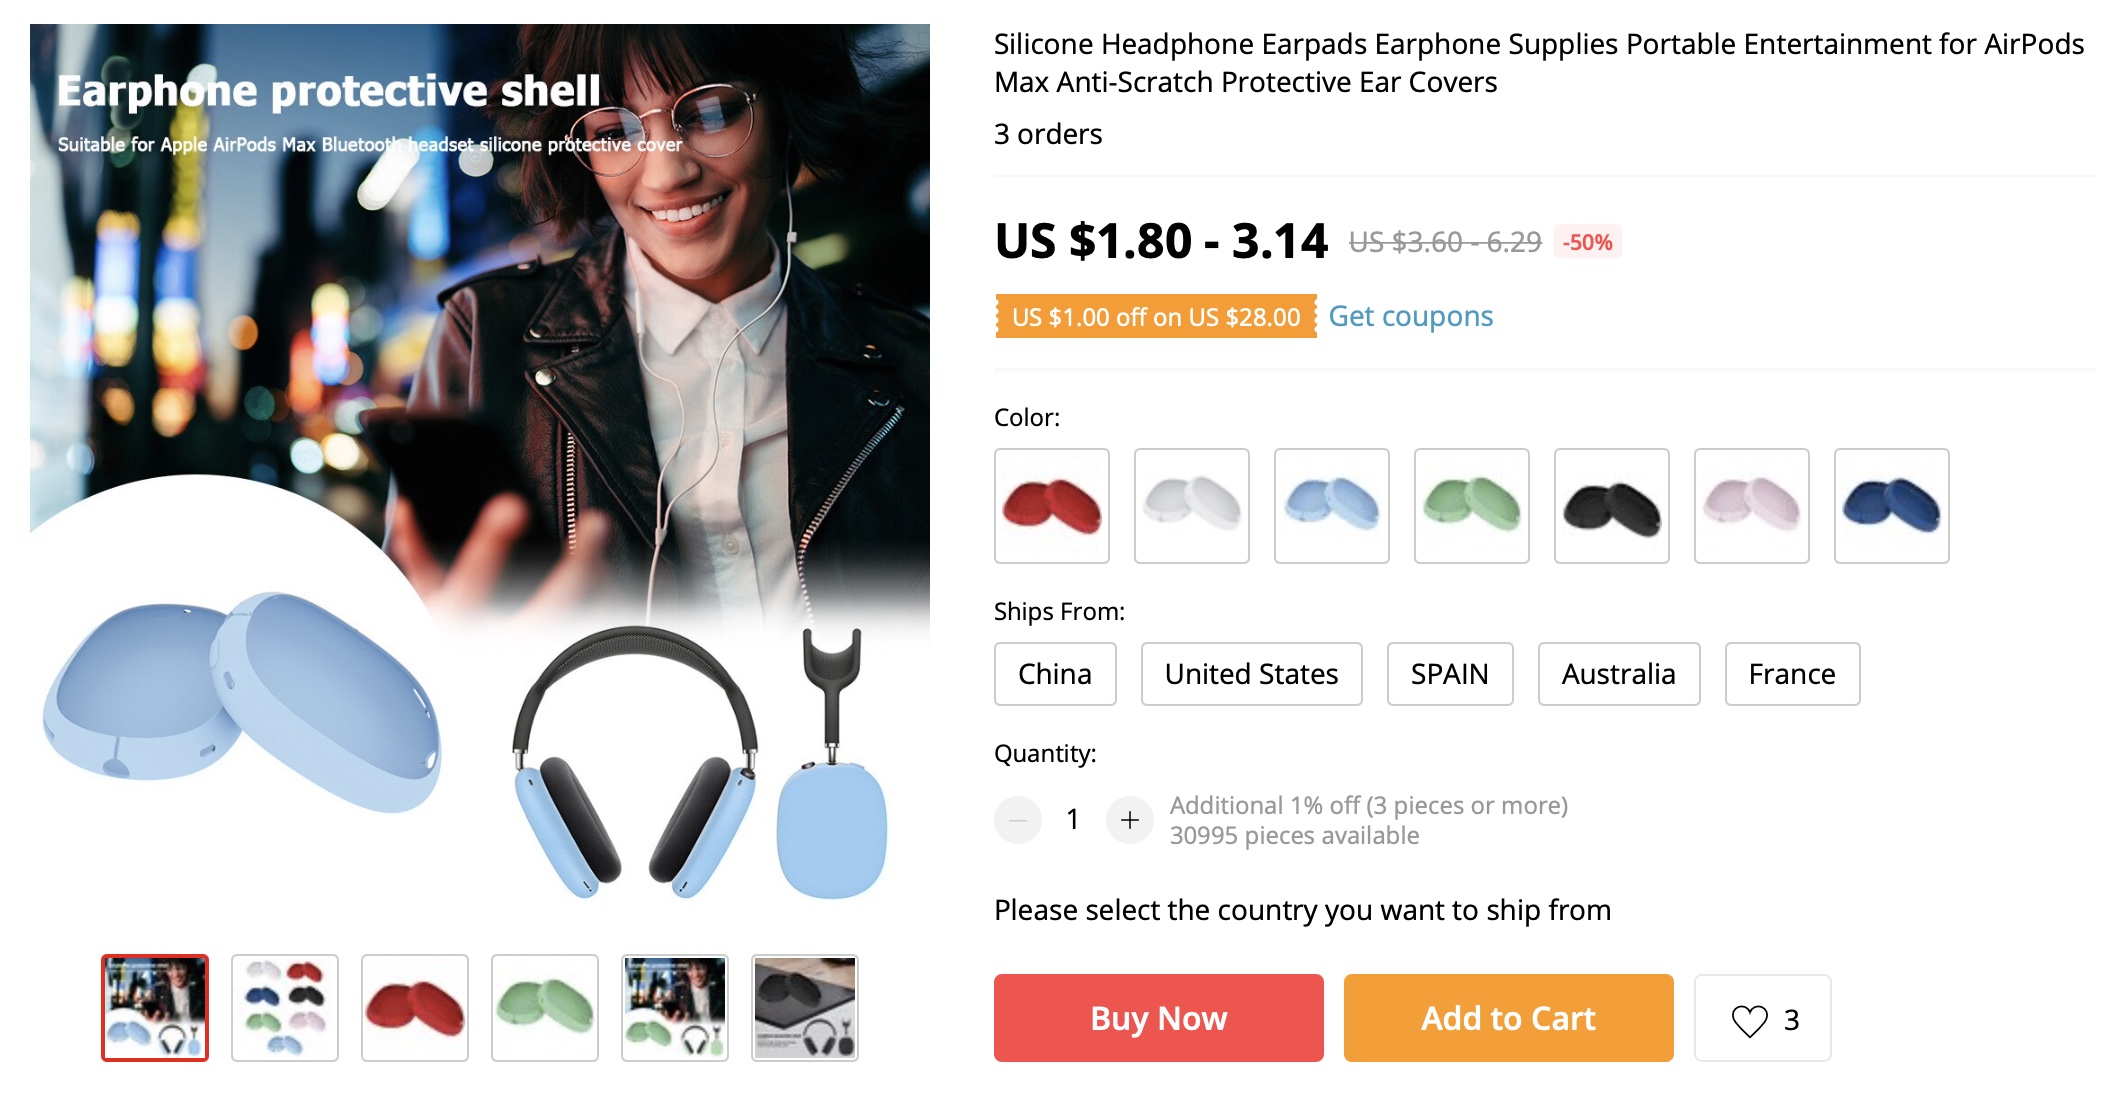Select Australia shipping origin

1619,674
